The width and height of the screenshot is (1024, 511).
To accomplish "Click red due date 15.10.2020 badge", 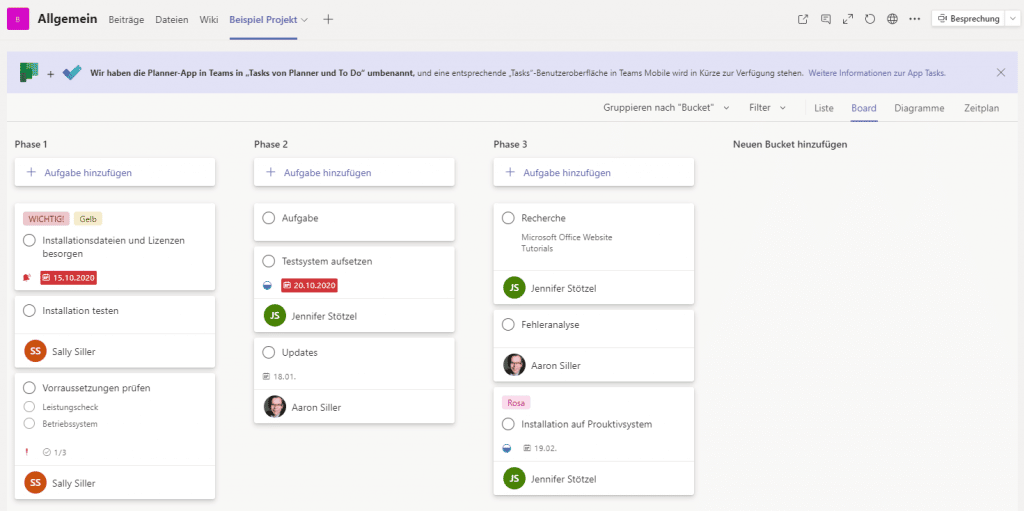I will (x=69, y=278).
